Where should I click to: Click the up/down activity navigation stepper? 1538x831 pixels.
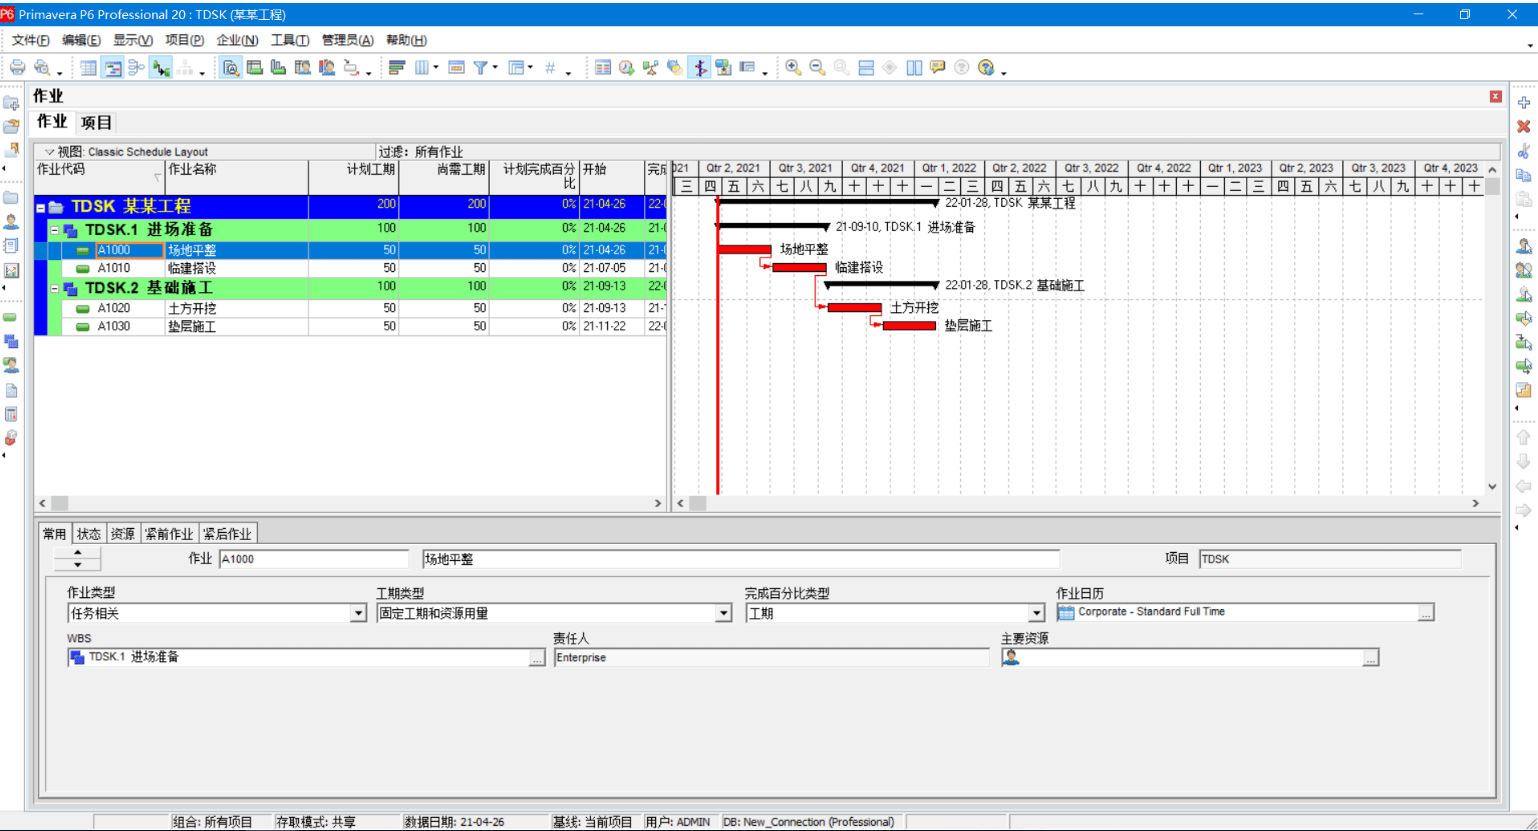point(78,559)
